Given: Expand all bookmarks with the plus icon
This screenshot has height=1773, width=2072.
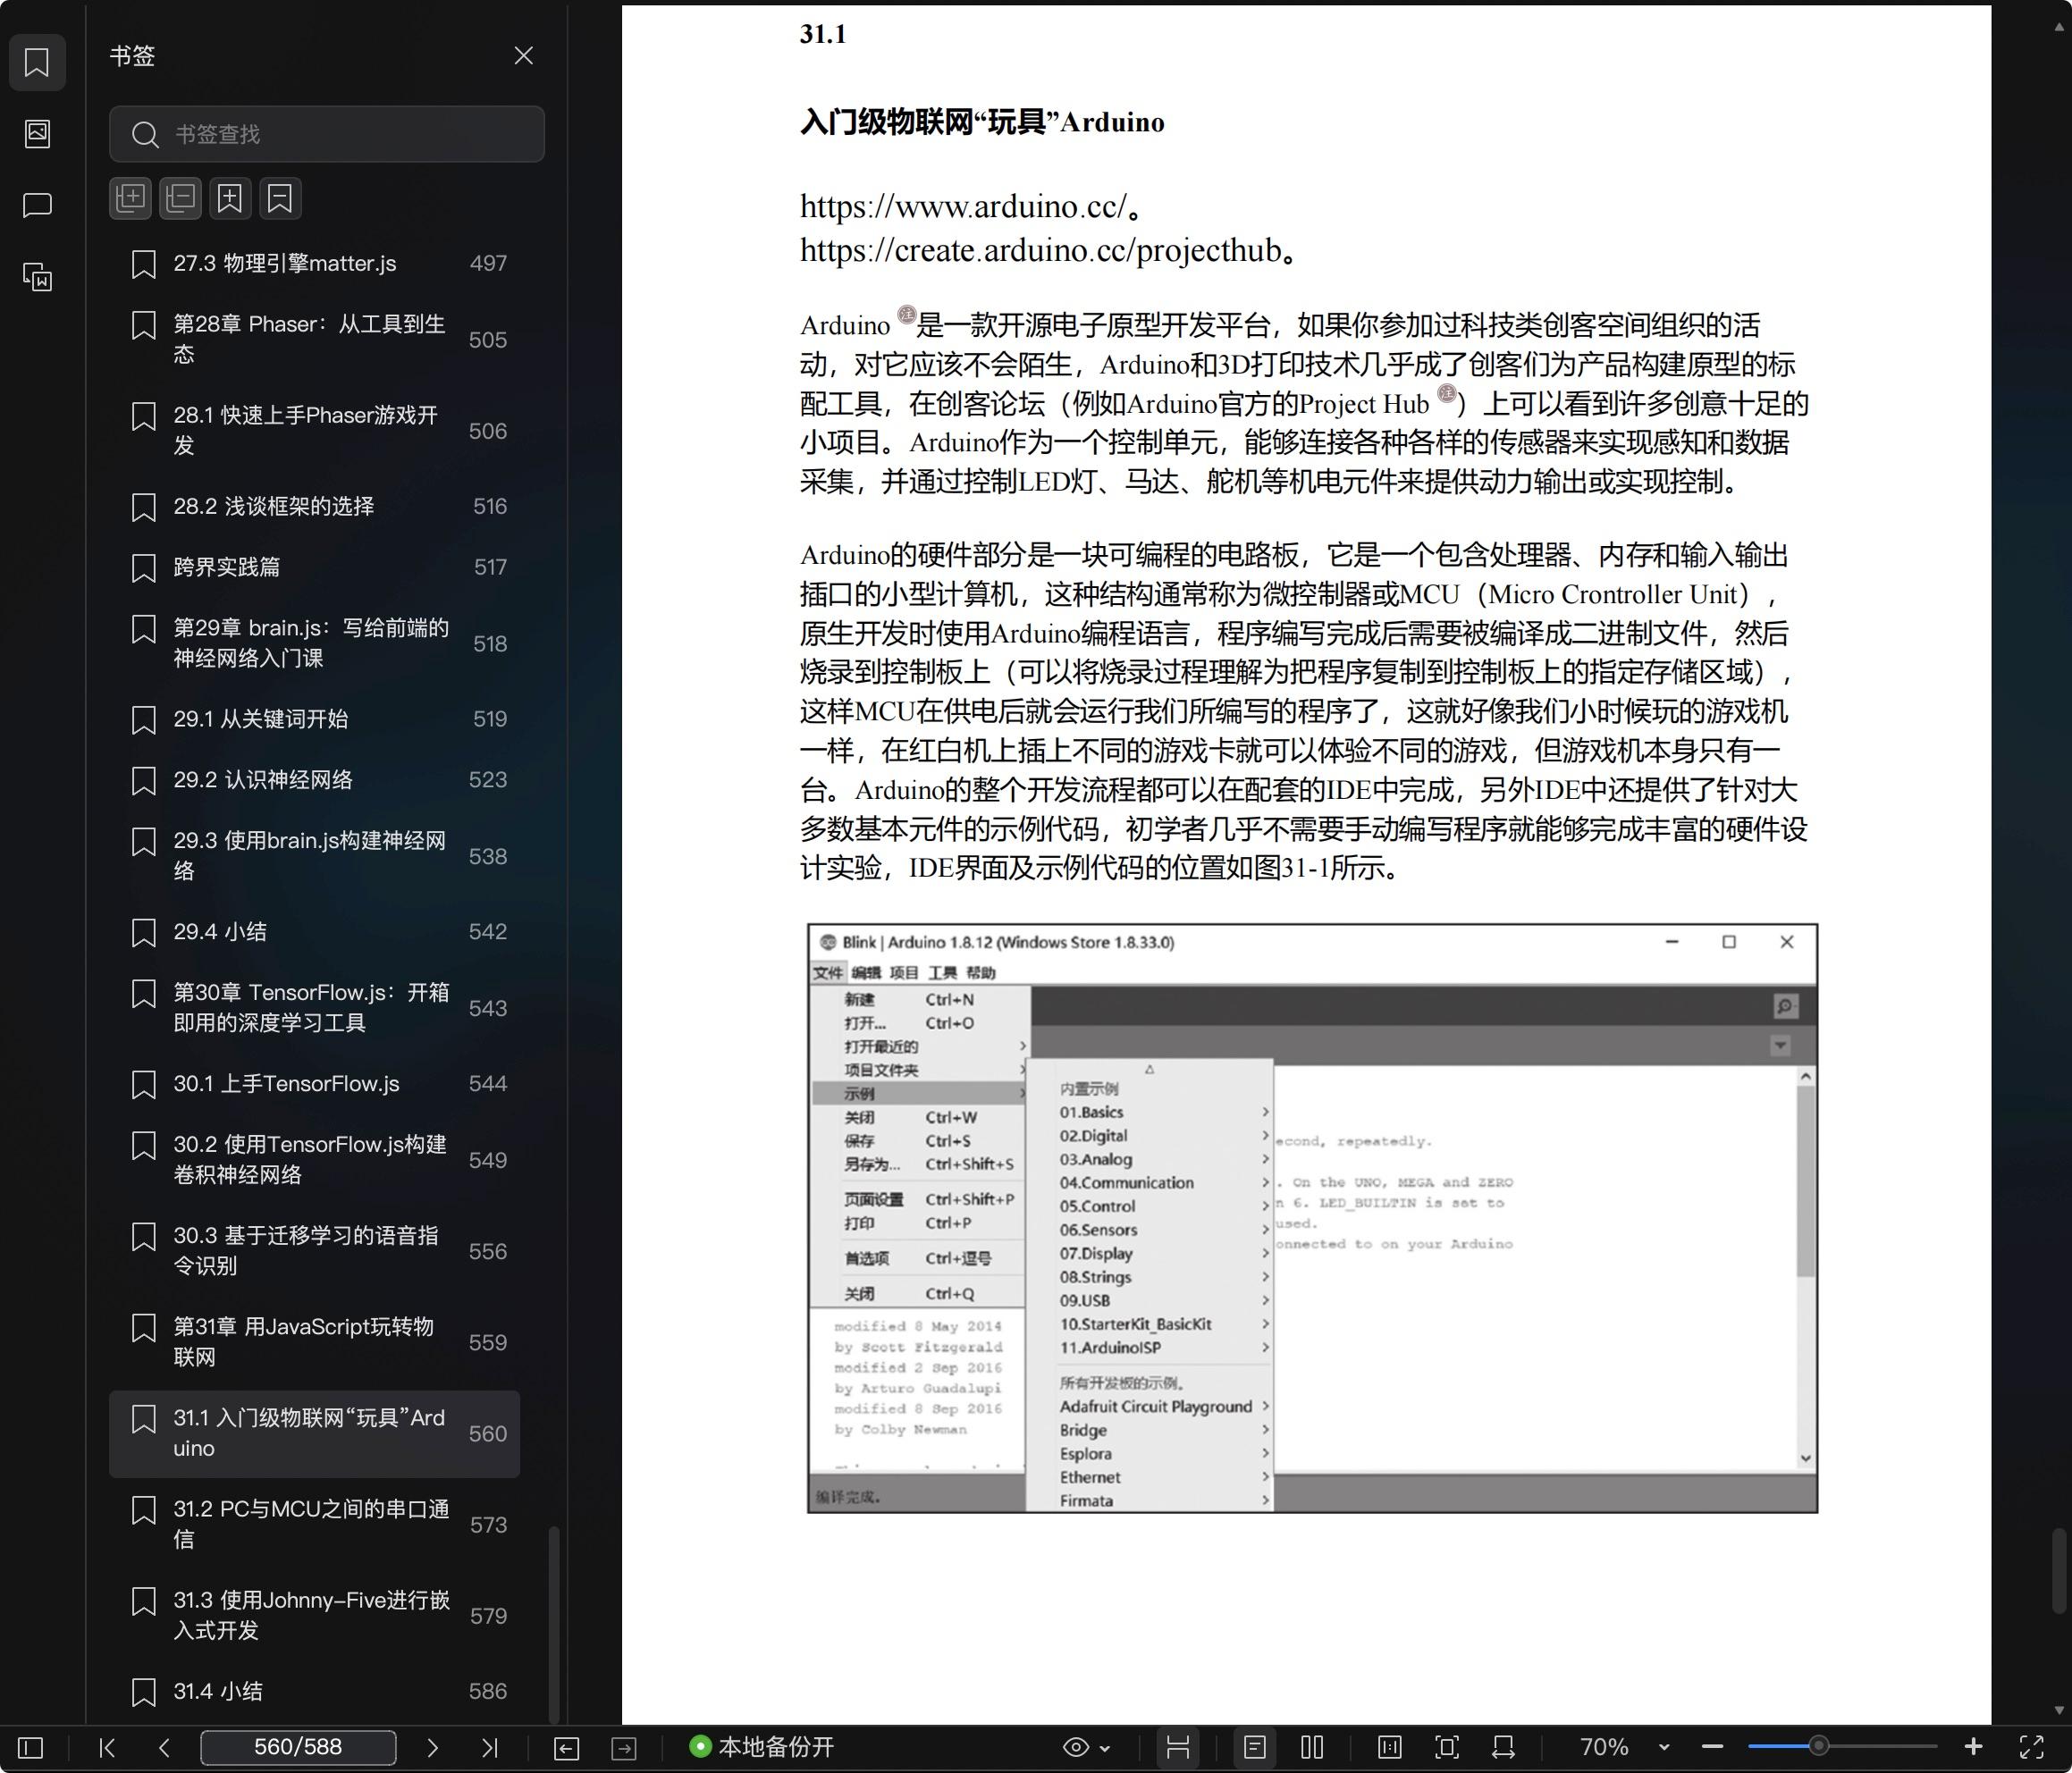Looking at the screenshot, I should pyautogui.click(x=131, y=198).
